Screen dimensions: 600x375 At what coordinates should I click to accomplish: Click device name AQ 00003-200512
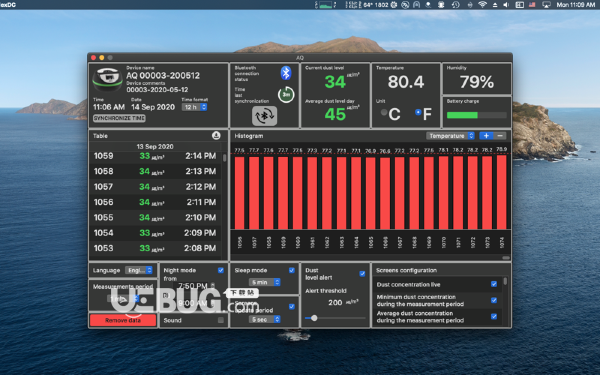click(163, 75)
